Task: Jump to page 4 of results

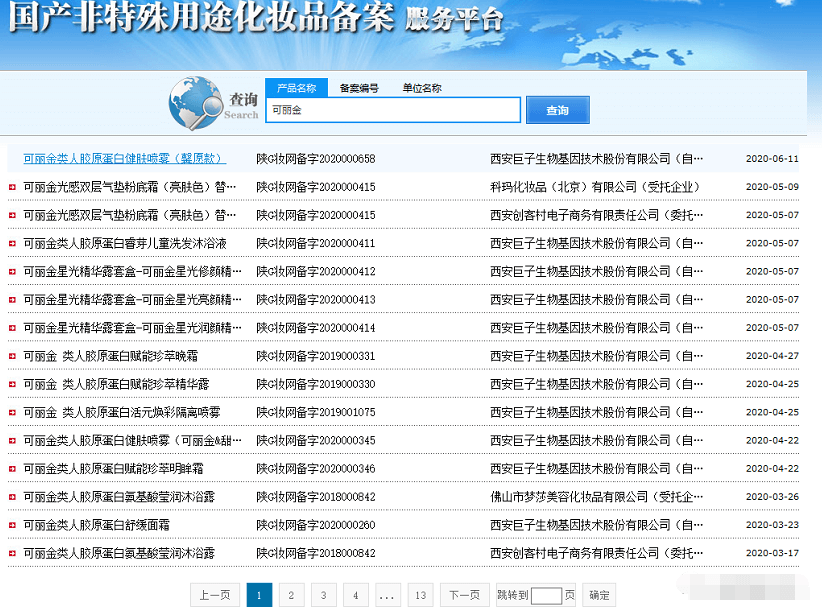Action: pyautogui.click(x=355, y=596)
